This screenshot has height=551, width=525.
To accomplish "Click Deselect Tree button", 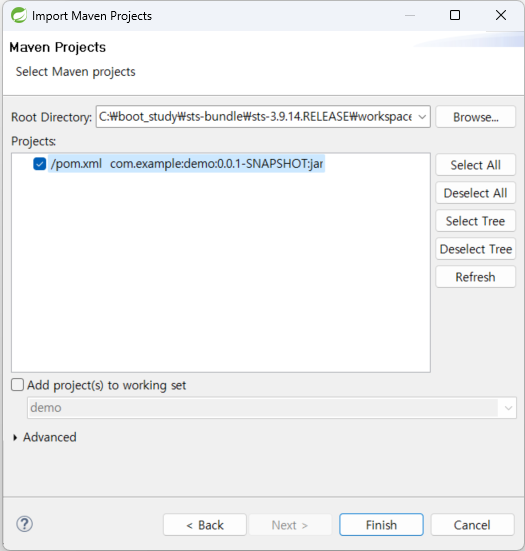I will point(475,249).
